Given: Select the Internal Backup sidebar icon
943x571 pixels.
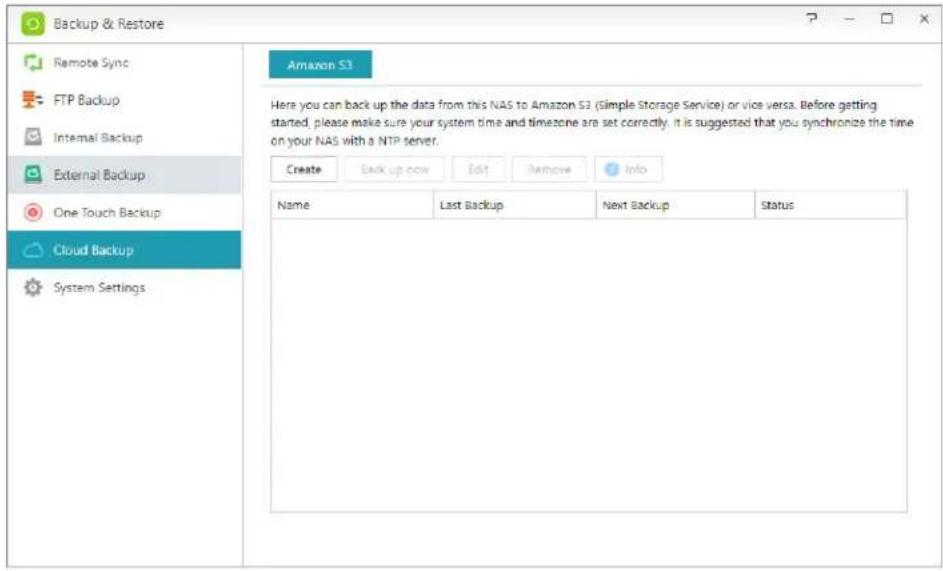Looking at the screenshot, I should tap(32, 137).
